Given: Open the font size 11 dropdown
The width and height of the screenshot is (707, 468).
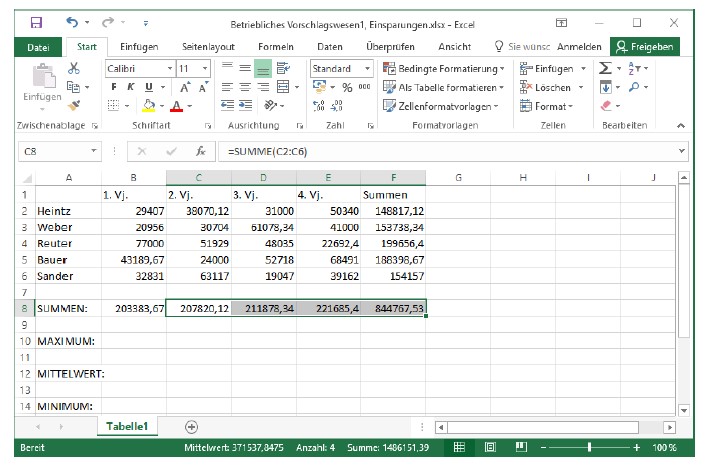Looking at the screenshot, I should 205,69.
